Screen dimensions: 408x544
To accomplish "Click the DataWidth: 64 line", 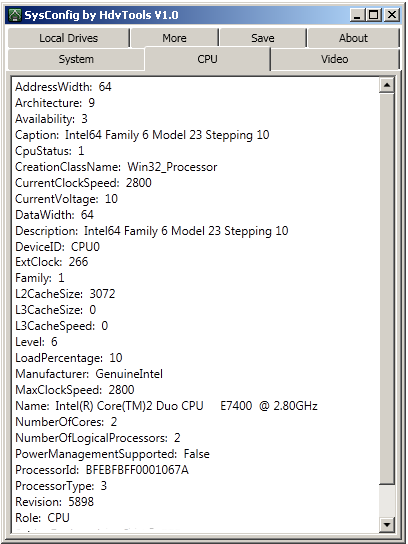I will tap(54, 215).
